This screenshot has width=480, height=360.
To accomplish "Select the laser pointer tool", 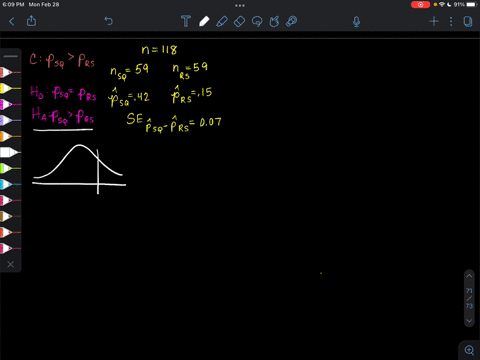I will 292,21.
